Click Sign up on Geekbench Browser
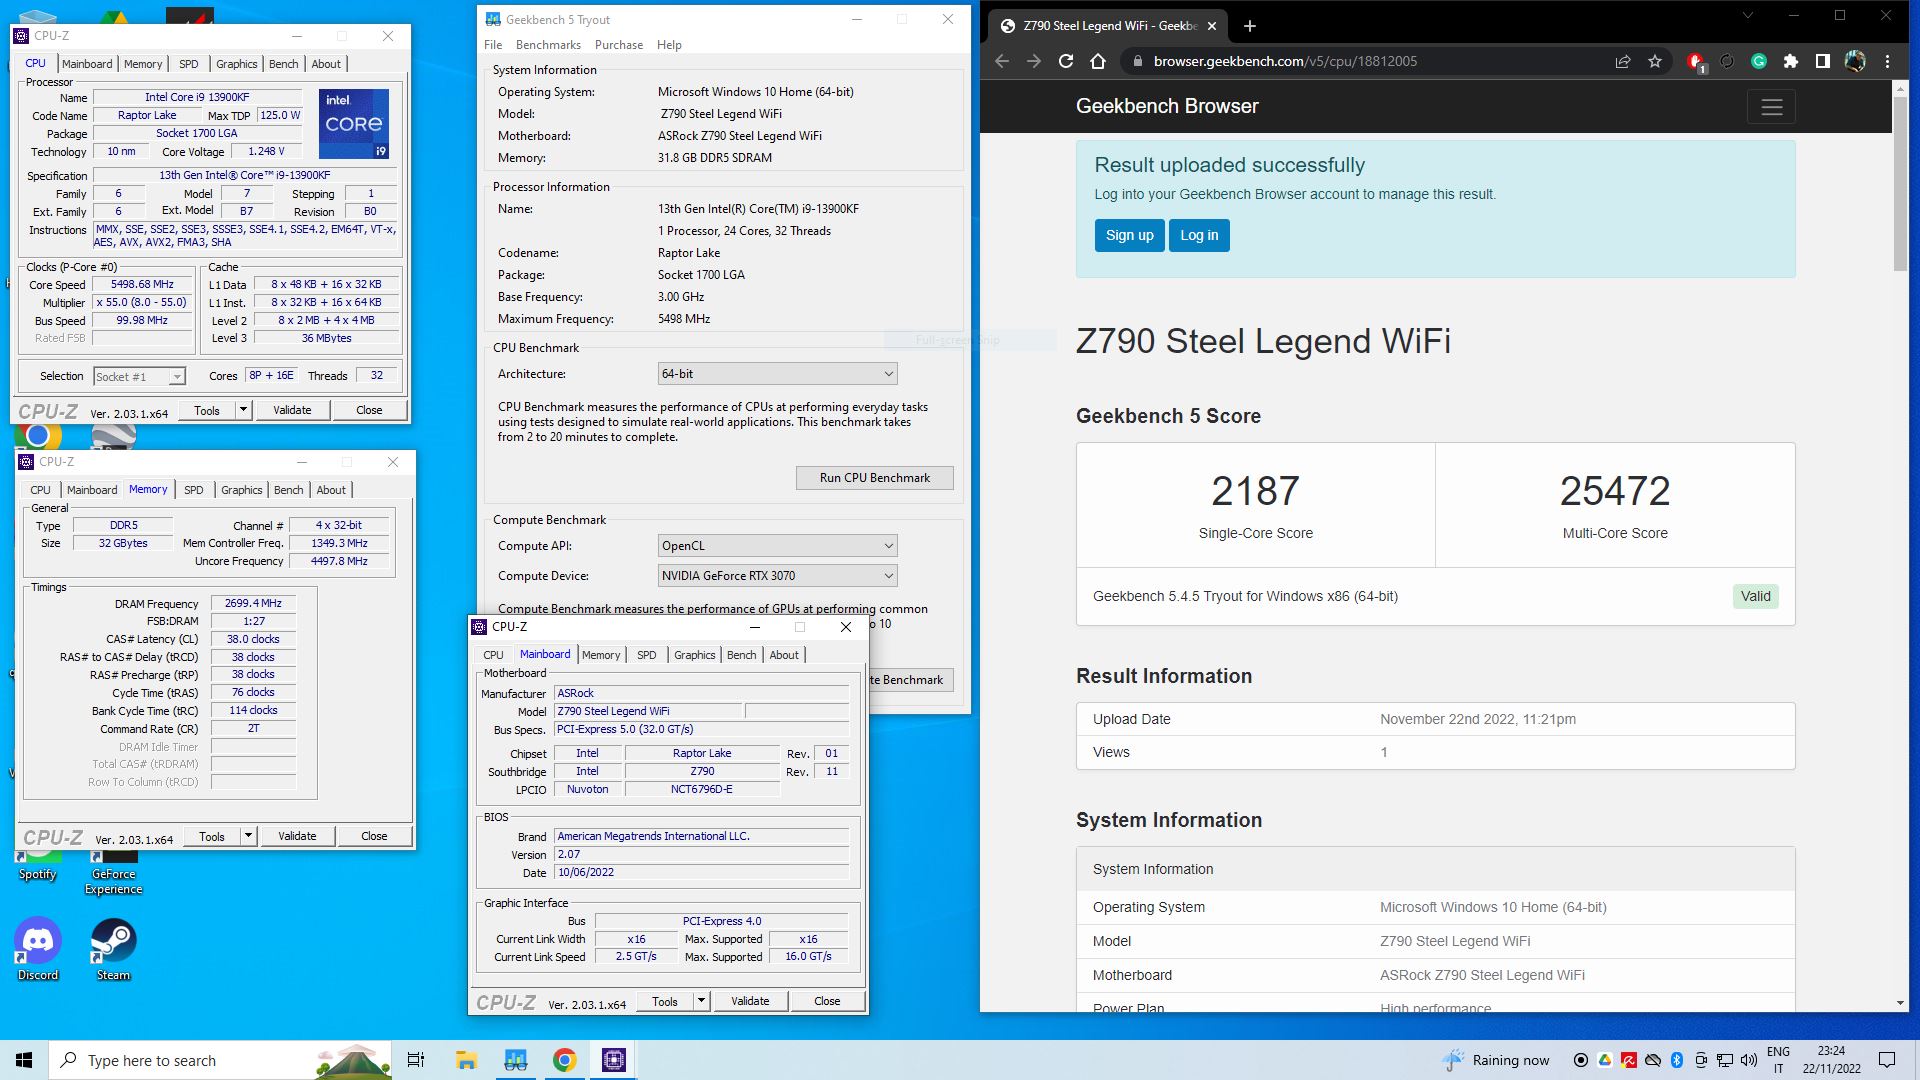The image size is (1920, 1080). coord(1129,236)
